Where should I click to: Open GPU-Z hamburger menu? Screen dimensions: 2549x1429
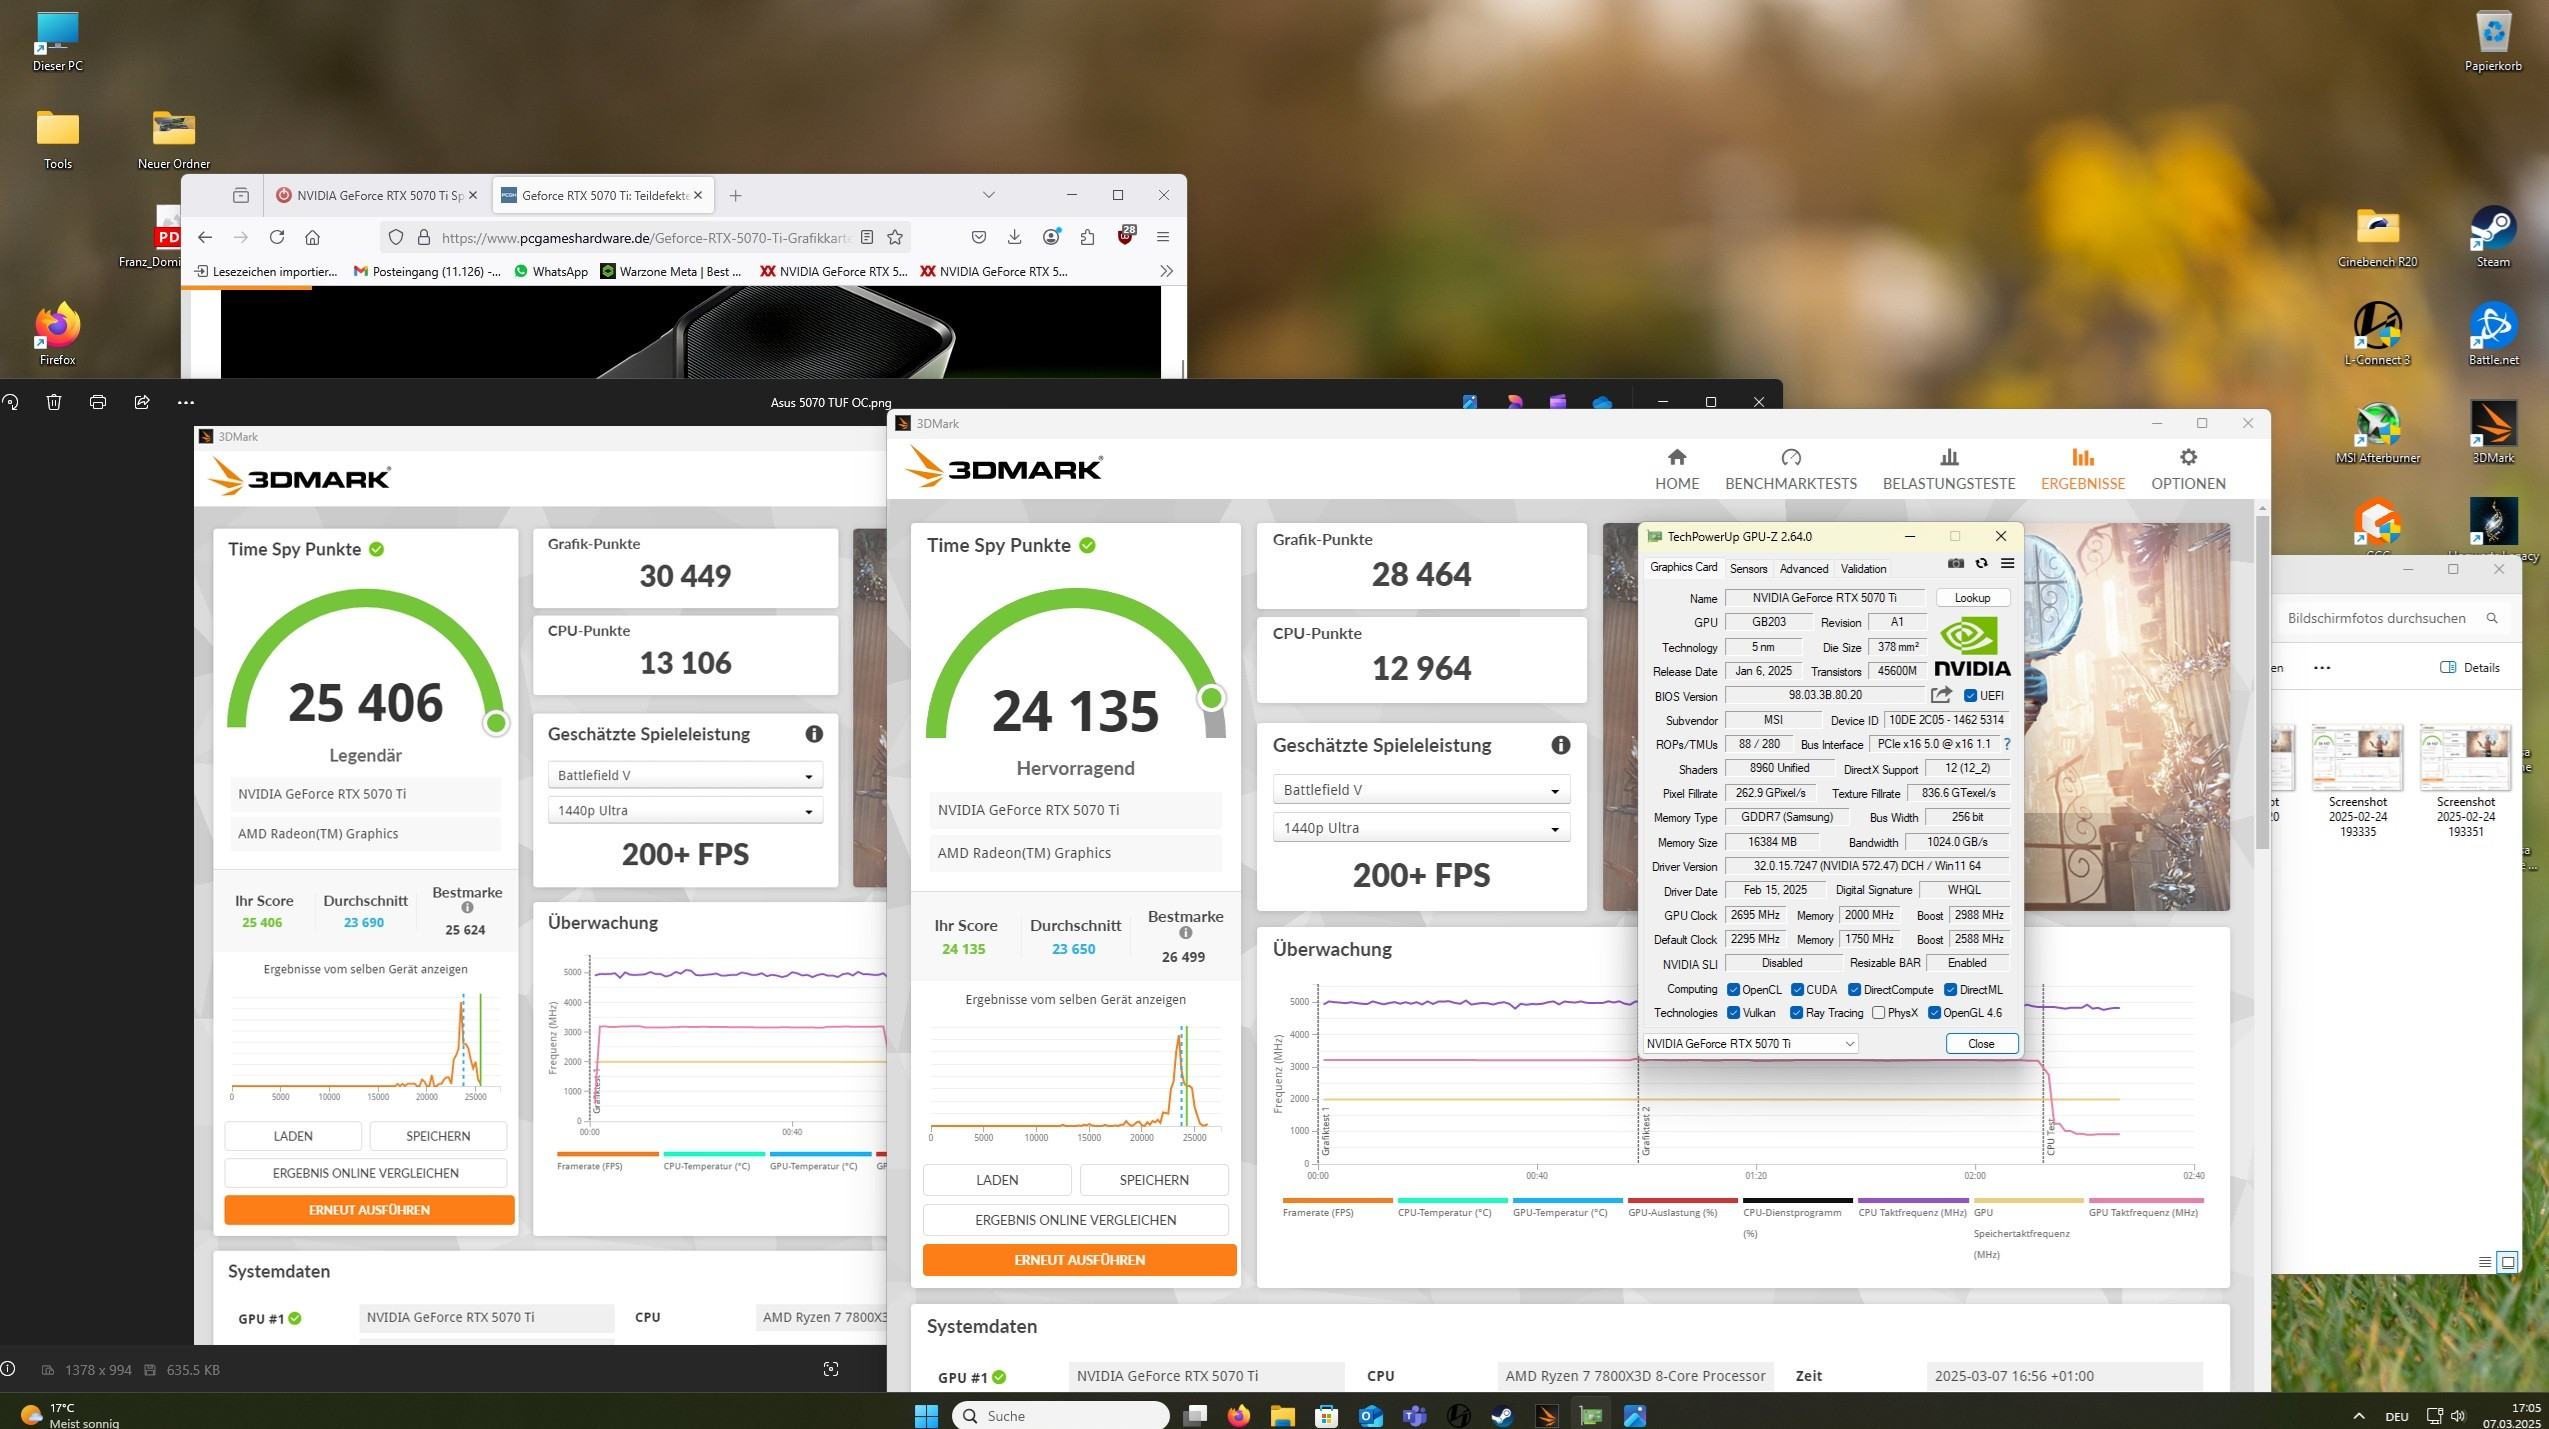2007,564
